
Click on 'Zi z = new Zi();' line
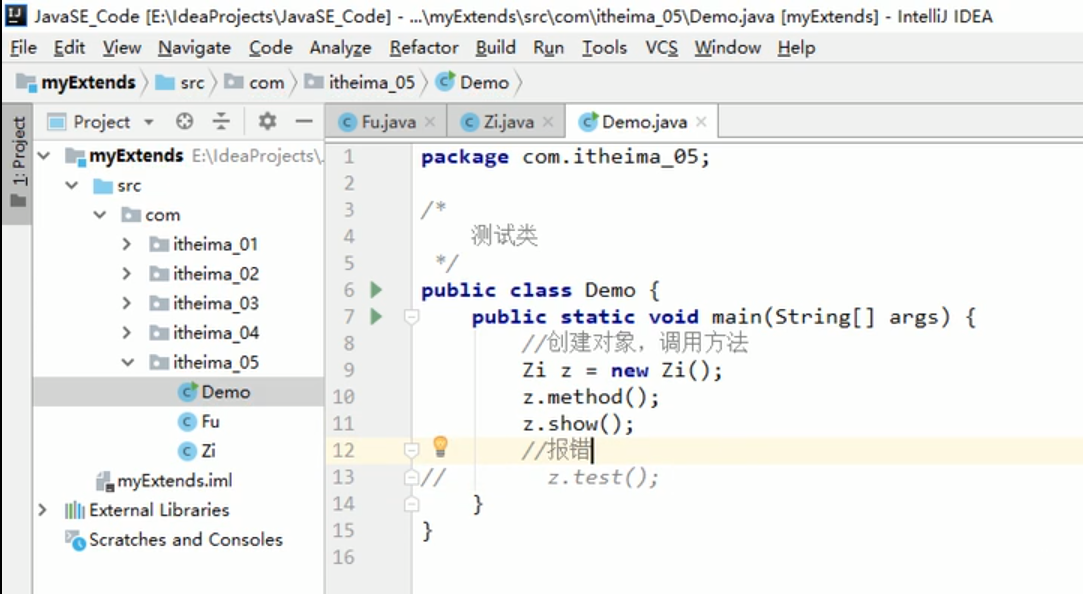click(x=622, y=371)
